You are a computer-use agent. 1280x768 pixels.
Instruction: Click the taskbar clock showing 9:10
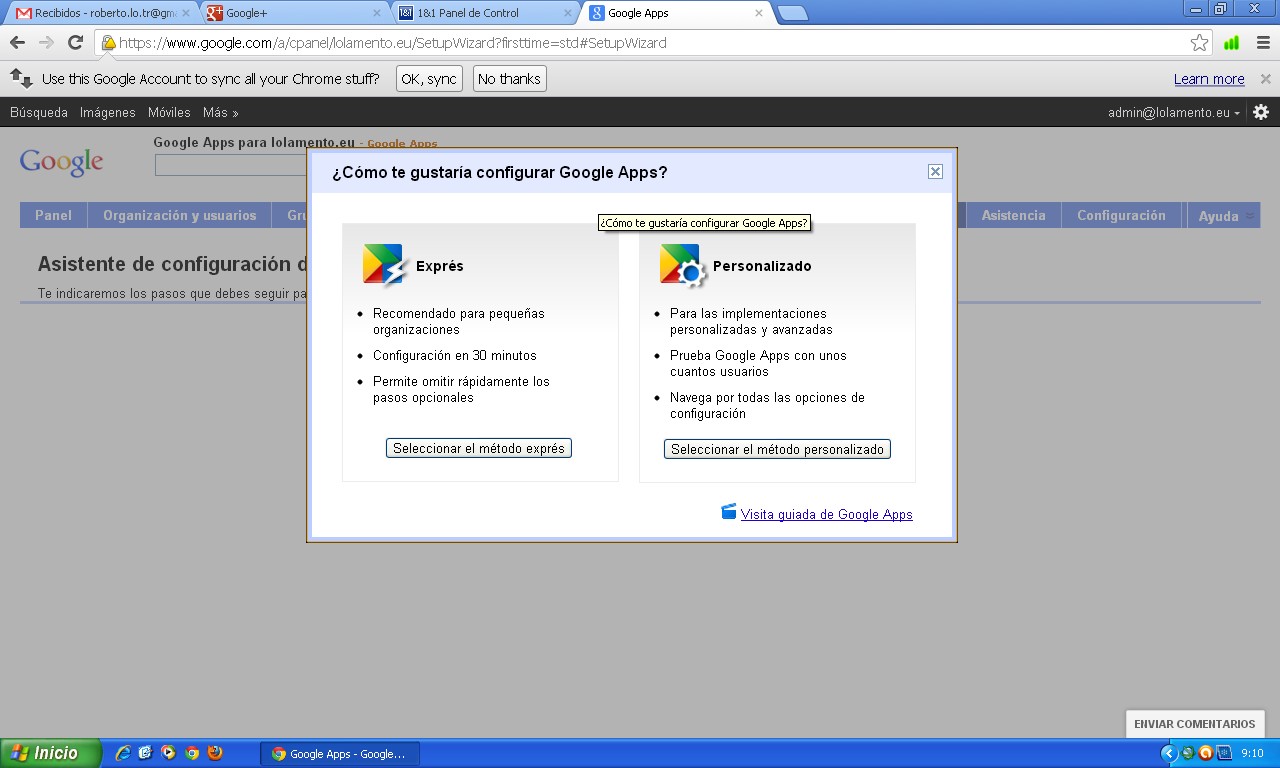click(x=1252, y=753)
